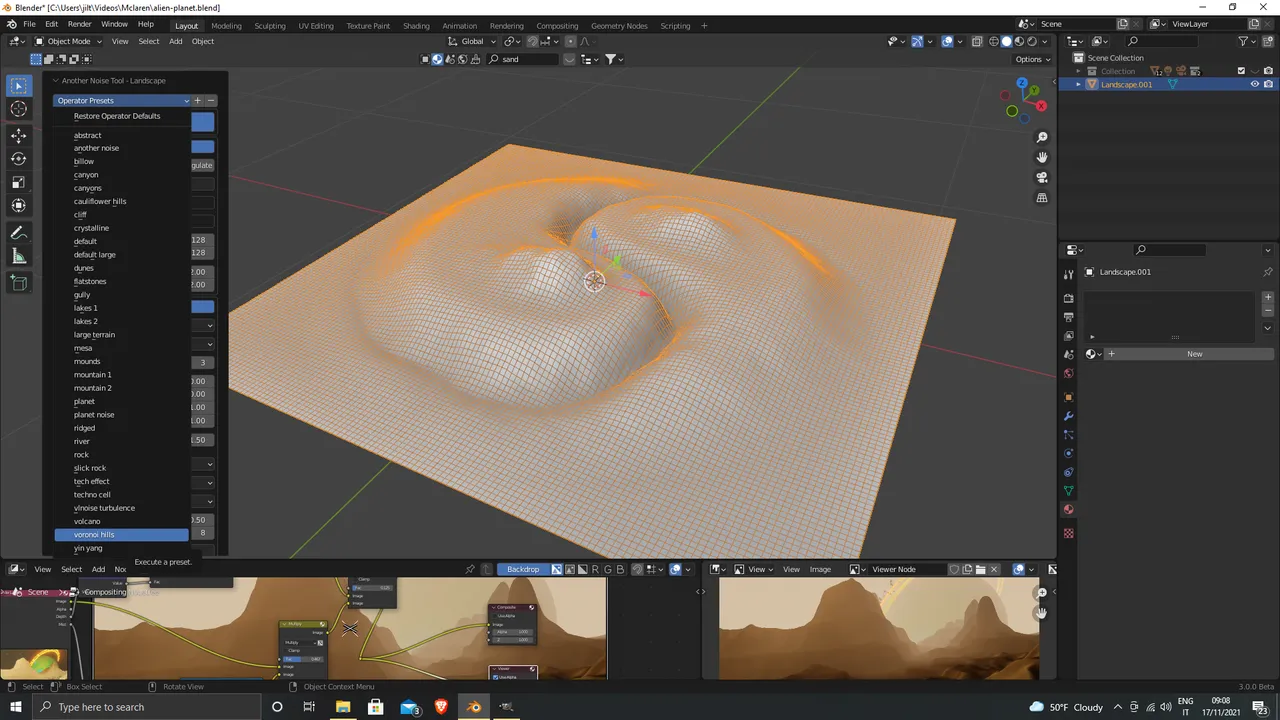Open the Render menu
Image resolution: width=1280 pixels, height=720 pixels.
pyautogui.click(x=79, y=24)
